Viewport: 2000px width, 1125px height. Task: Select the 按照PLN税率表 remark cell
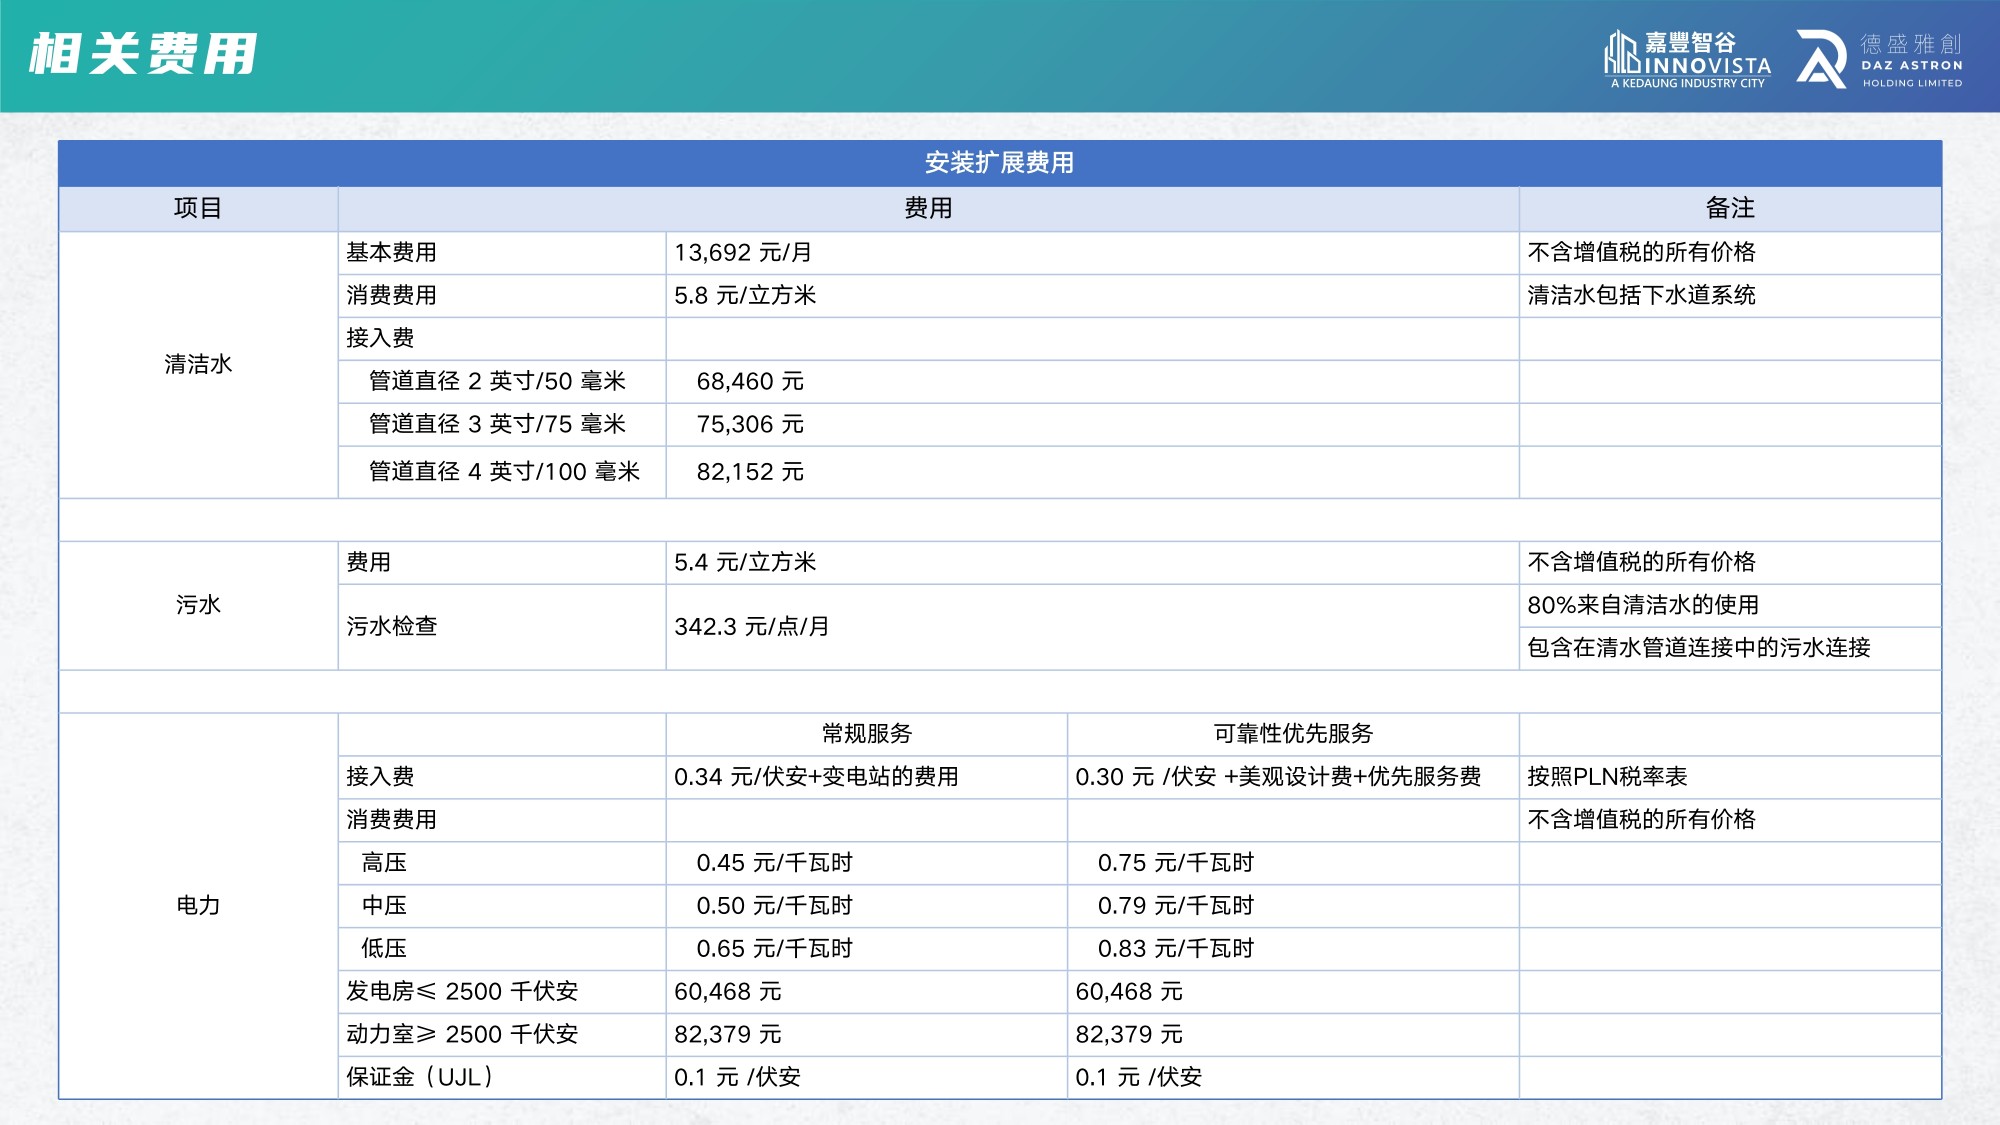[x=1607, y=777]
